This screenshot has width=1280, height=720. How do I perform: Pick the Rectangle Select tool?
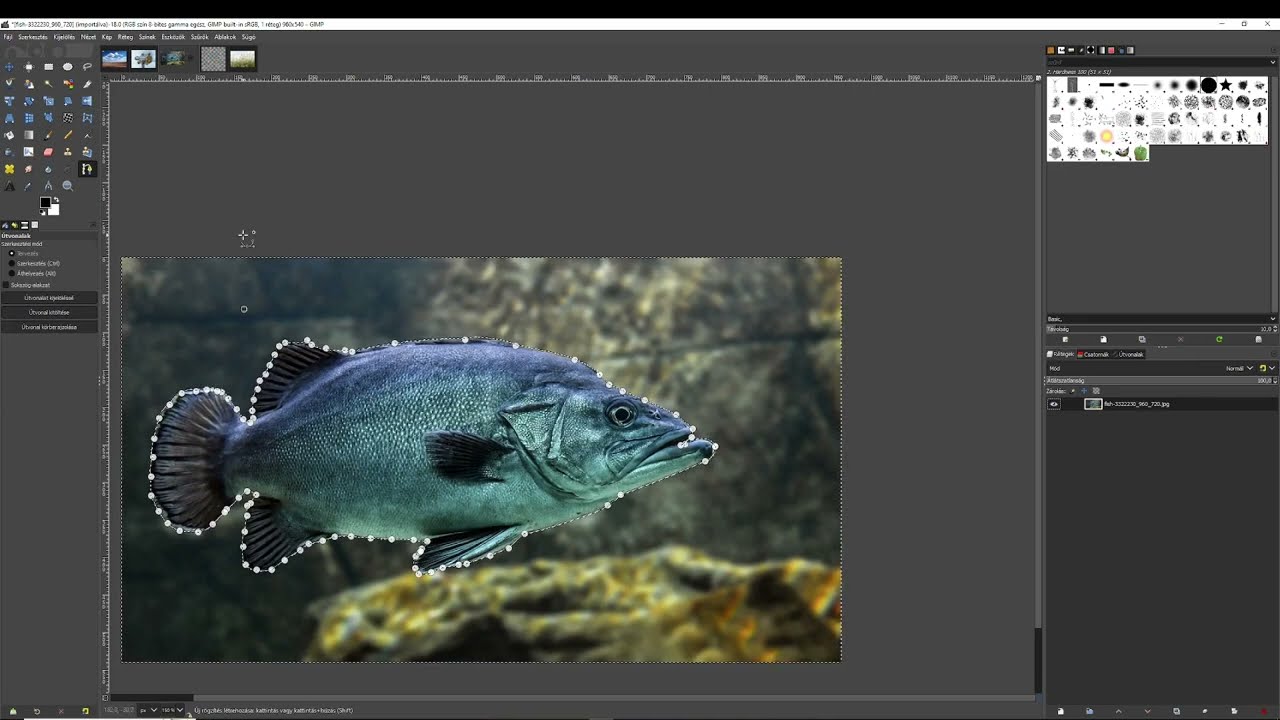(48, 67)
